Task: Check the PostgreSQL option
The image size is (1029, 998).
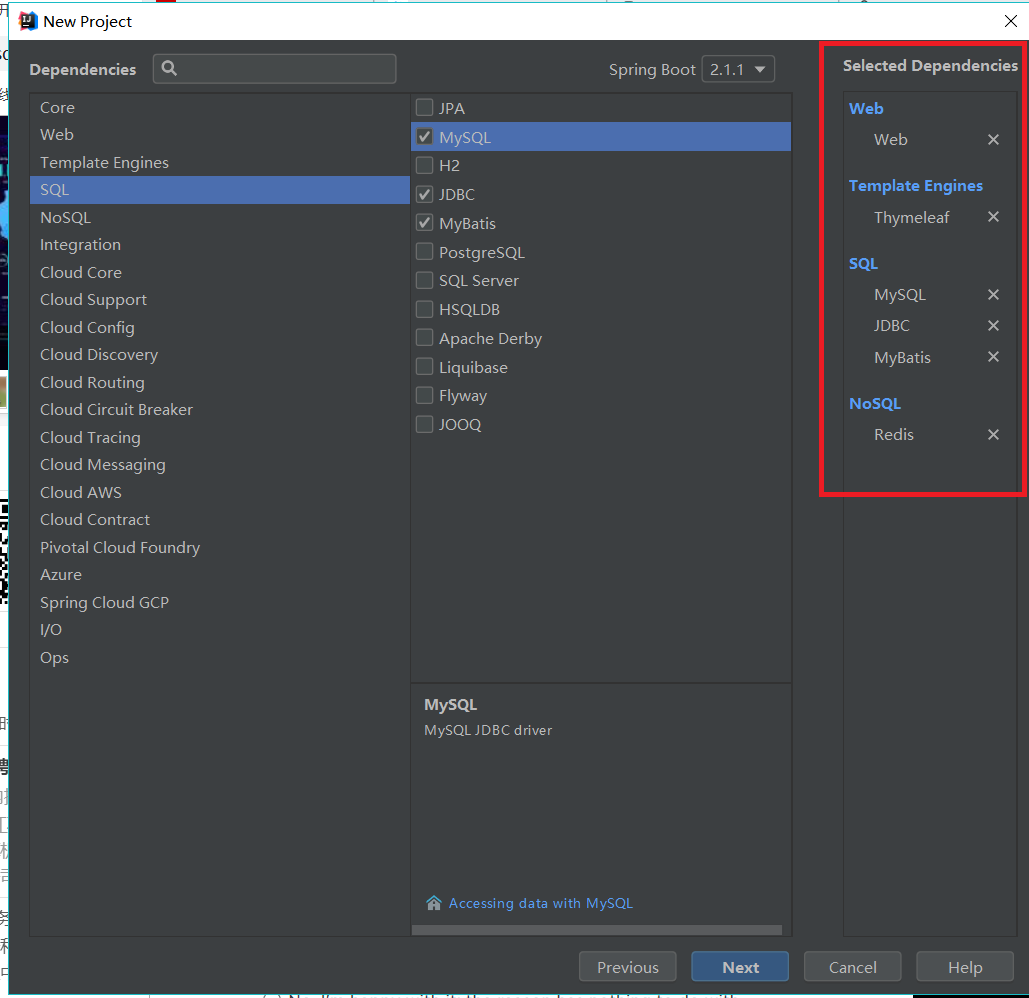Action: (x=425, y=251)
